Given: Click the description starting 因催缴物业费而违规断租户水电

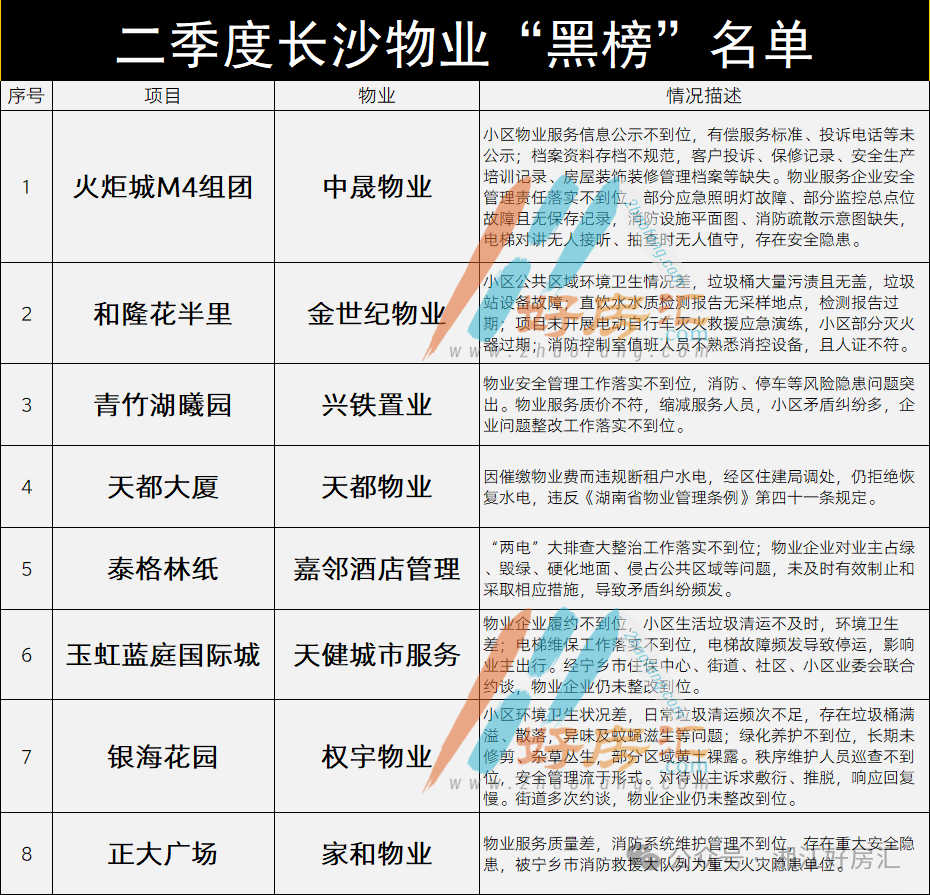Looking at the screenshot, I should click(699, 487).
